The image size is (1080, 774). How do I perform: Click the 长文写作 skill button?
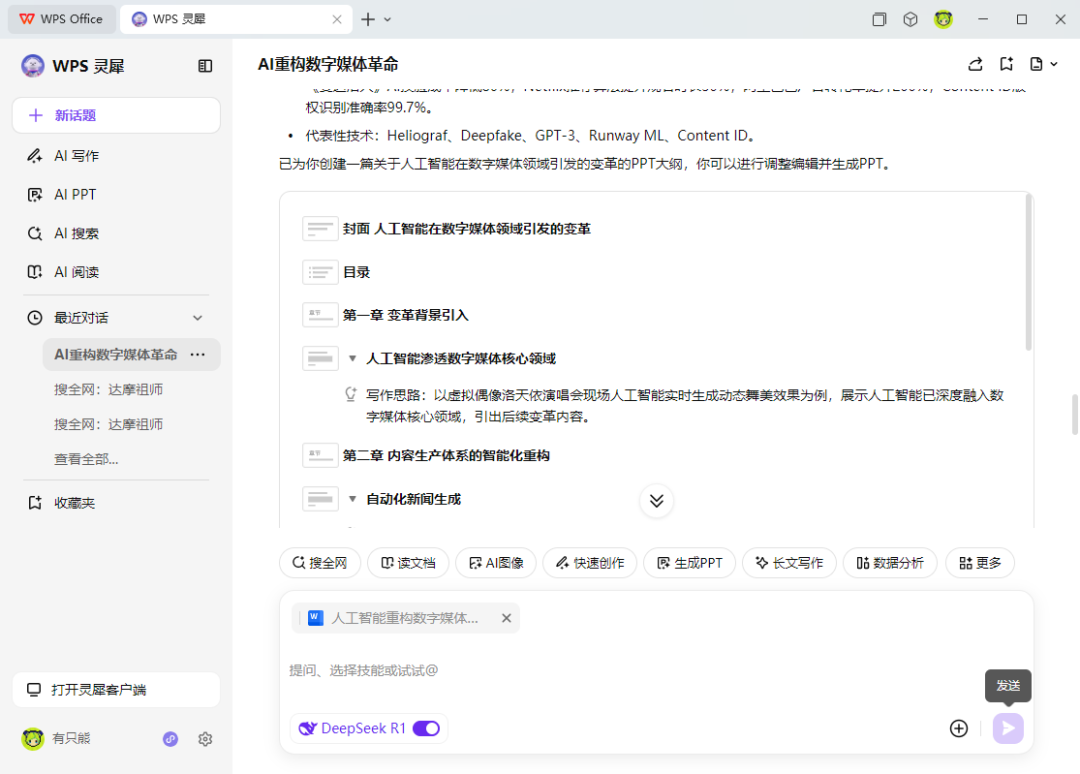tap(789, 563)
